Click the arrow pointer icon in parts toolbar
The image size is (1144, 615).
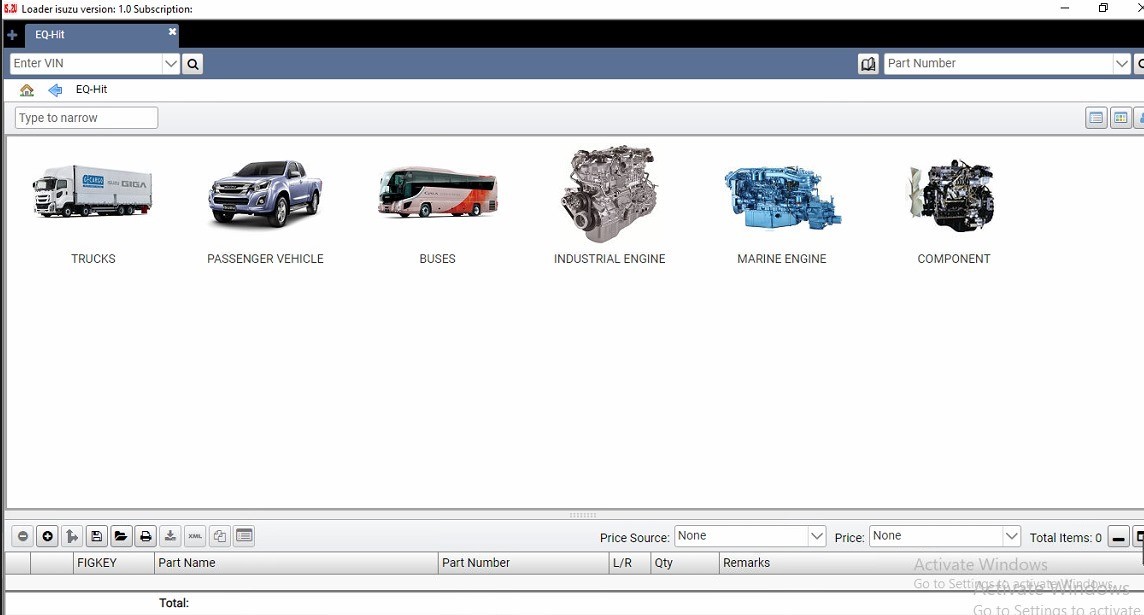click(72, 536)
